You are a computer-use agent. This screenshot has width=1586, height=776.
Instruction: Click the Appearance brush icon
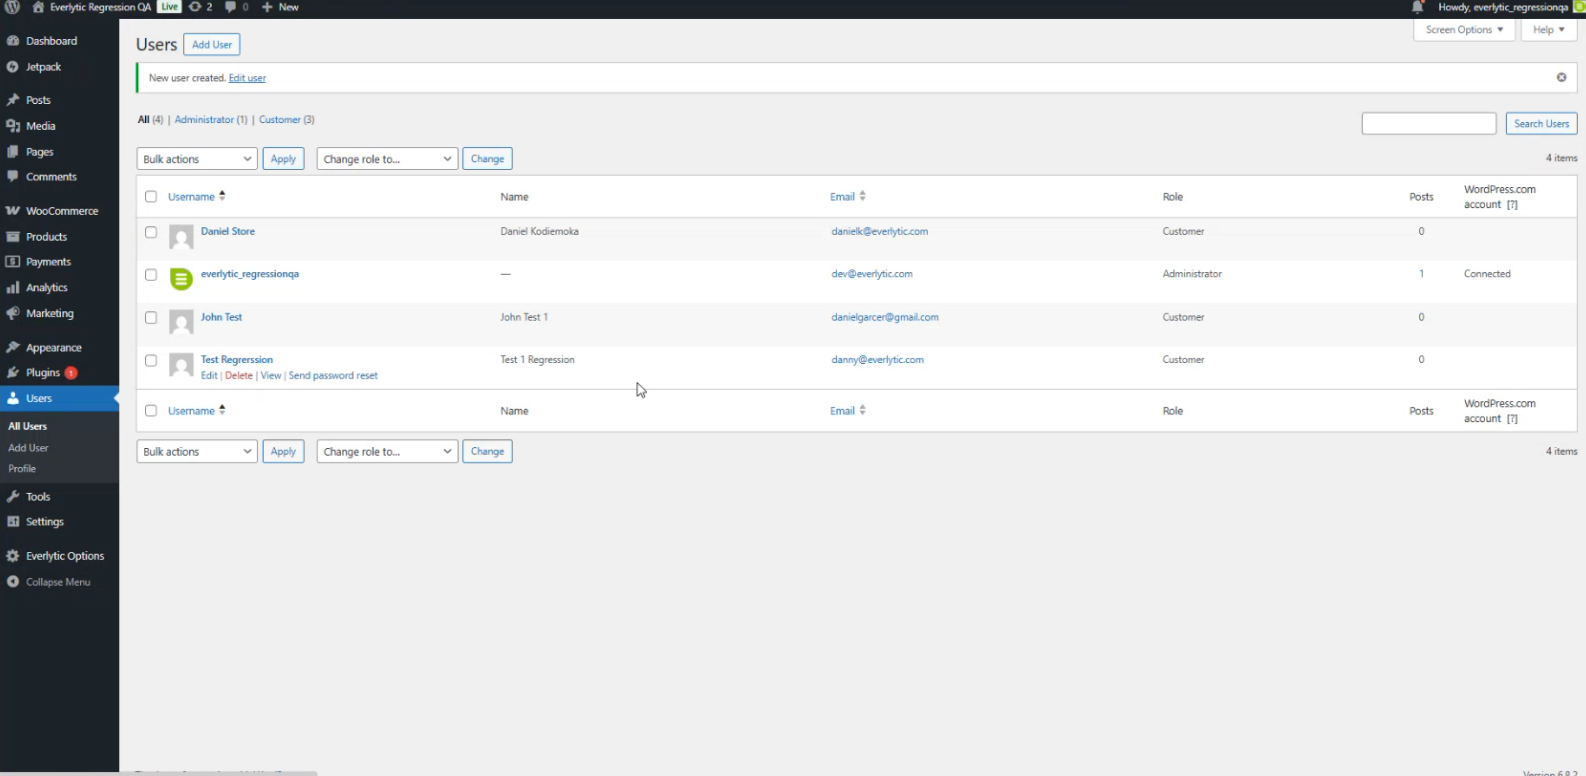(x=13, y=348)
